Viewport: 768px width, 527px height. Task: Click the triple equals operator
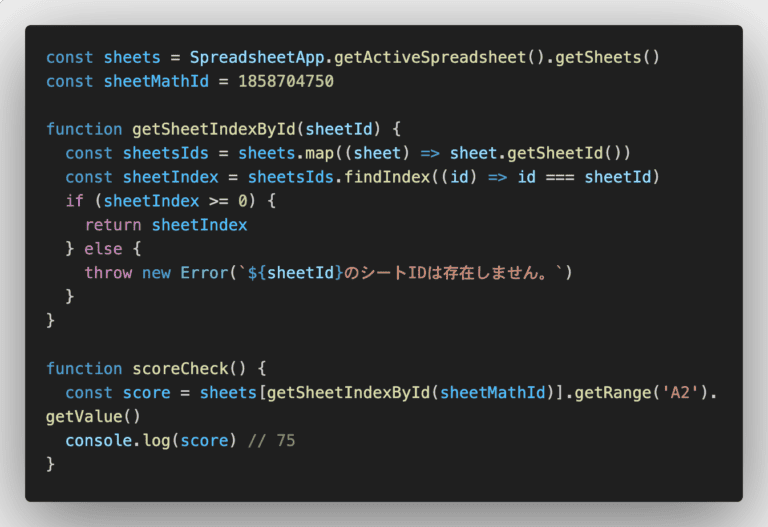click(x=560, y=177)
